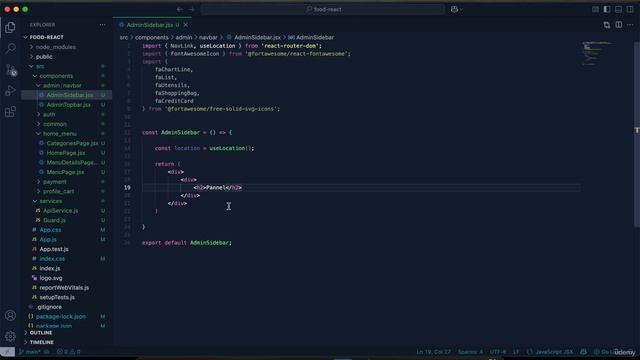
Task: Close the AdminSidebar.jsx tab
Action: (186, 25)
